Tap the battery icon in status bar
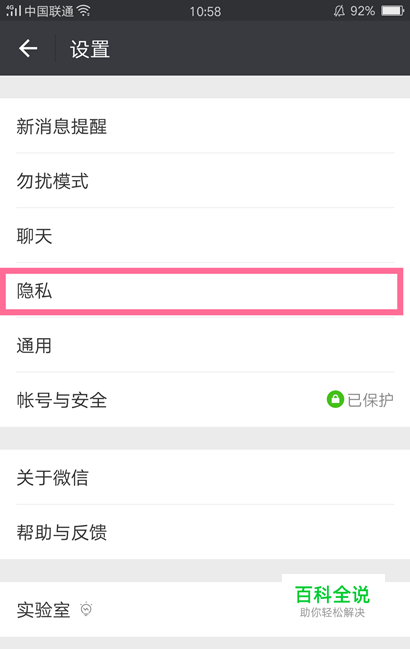This screenshot has width=410, height=649. point(392,10)
